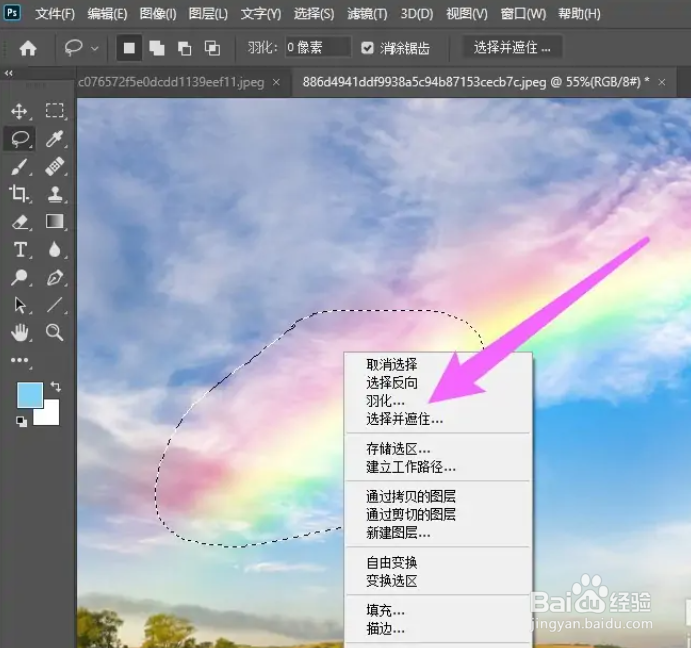Close the c076572f5e0dcdd1139eef11.jpeg tab
Viewport: 691px width, 648px height.
276,82
